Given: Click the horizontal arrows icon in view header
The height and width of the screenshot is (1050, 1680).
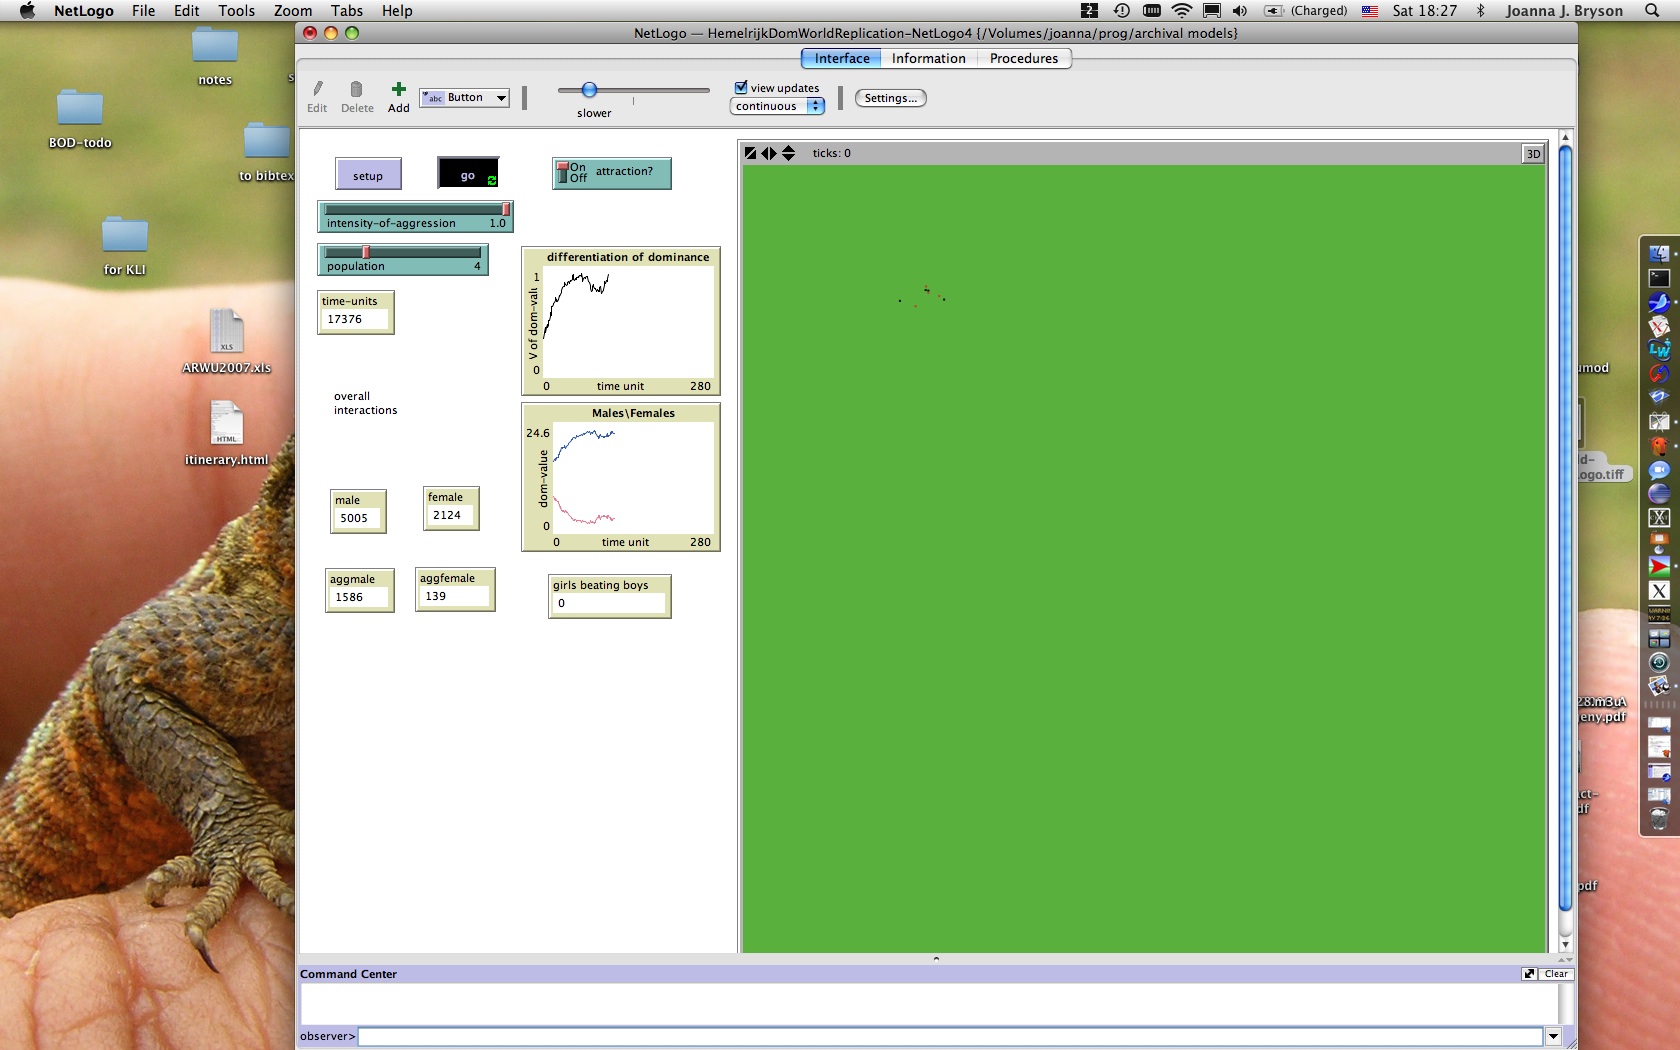Looking at the screenshot, I should (x=769, y=153).
